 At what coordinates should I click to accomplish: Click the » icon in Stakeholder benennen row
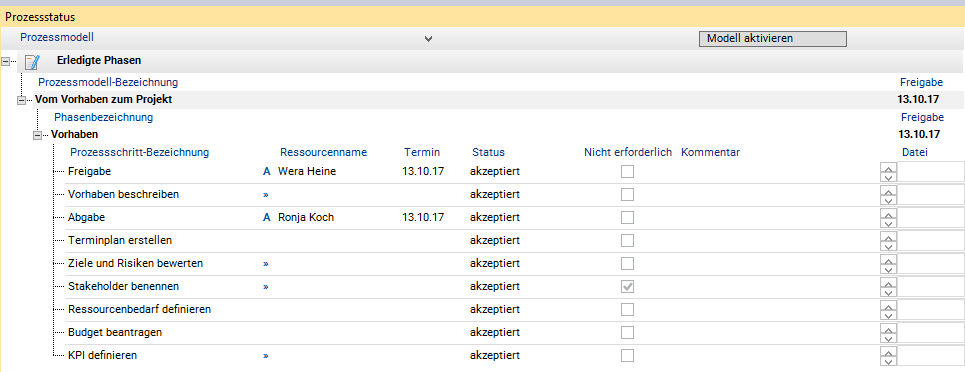tap(266, 286)
